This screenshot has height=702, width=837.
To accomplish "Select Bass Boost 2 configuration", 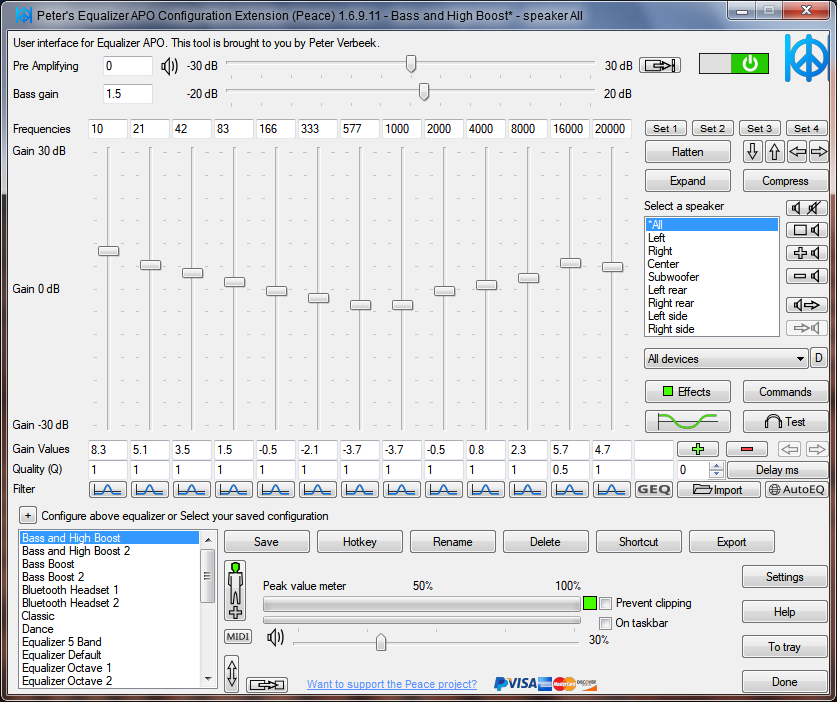I will pyautogui.click(x=109, y=577).
